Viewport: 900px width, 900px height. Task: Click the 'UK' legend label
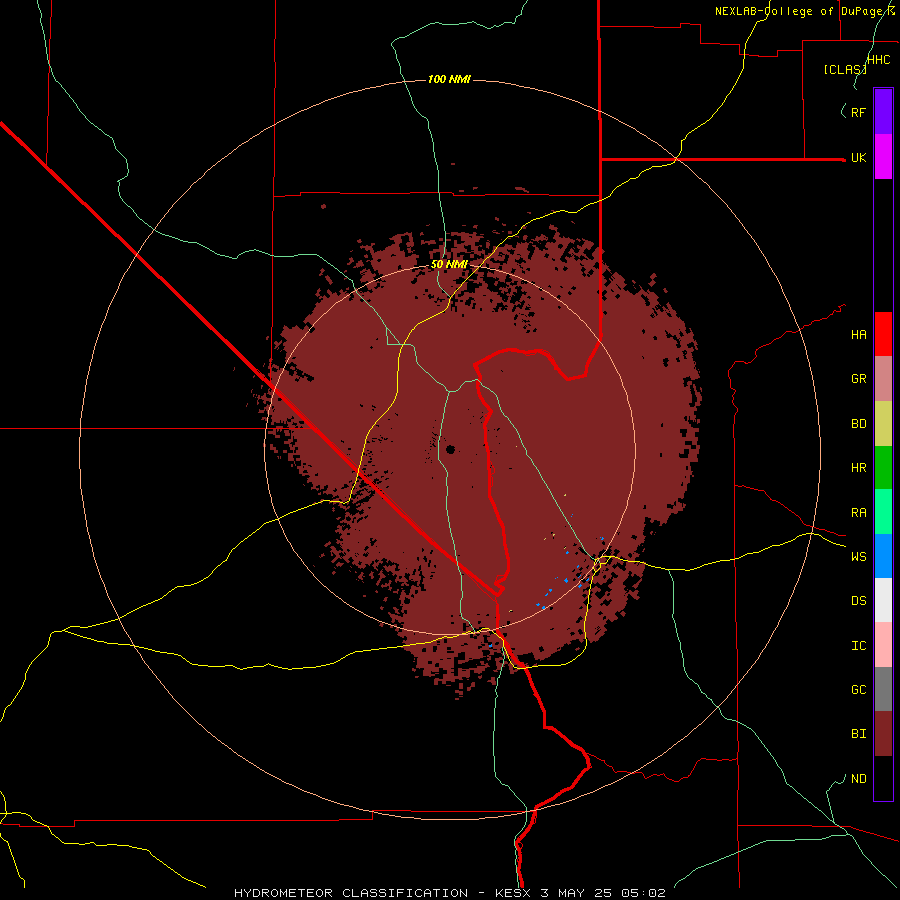[x=858, y=158]
